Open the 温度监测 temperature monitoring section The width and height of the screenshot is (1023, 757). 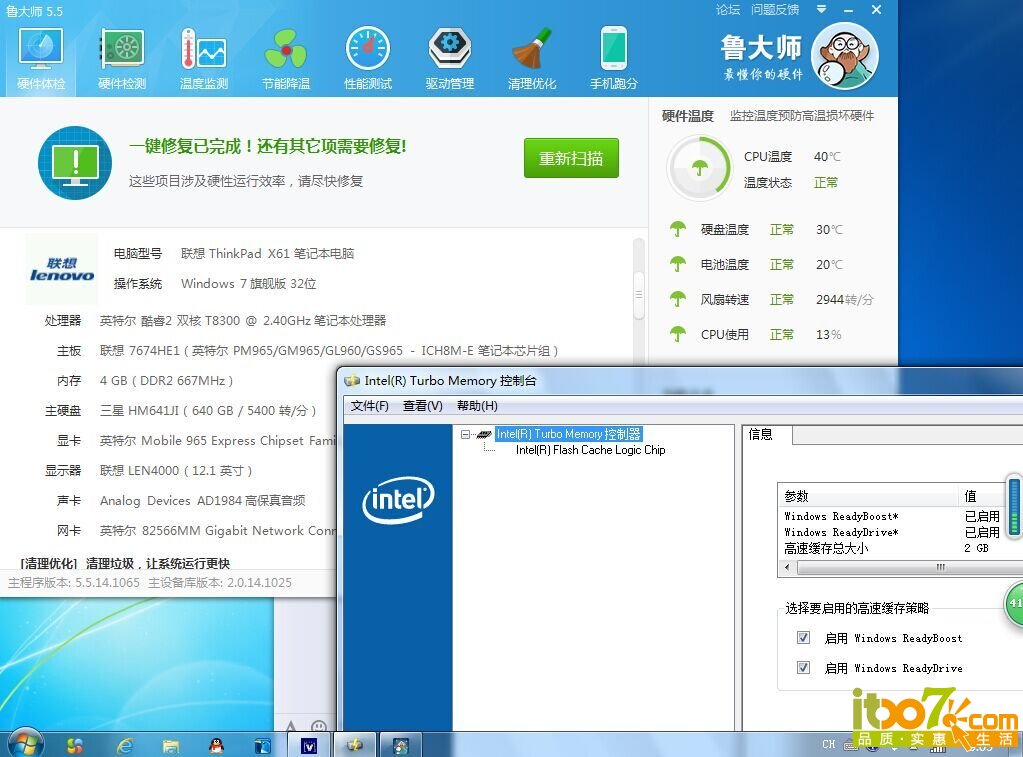(204, 59)
